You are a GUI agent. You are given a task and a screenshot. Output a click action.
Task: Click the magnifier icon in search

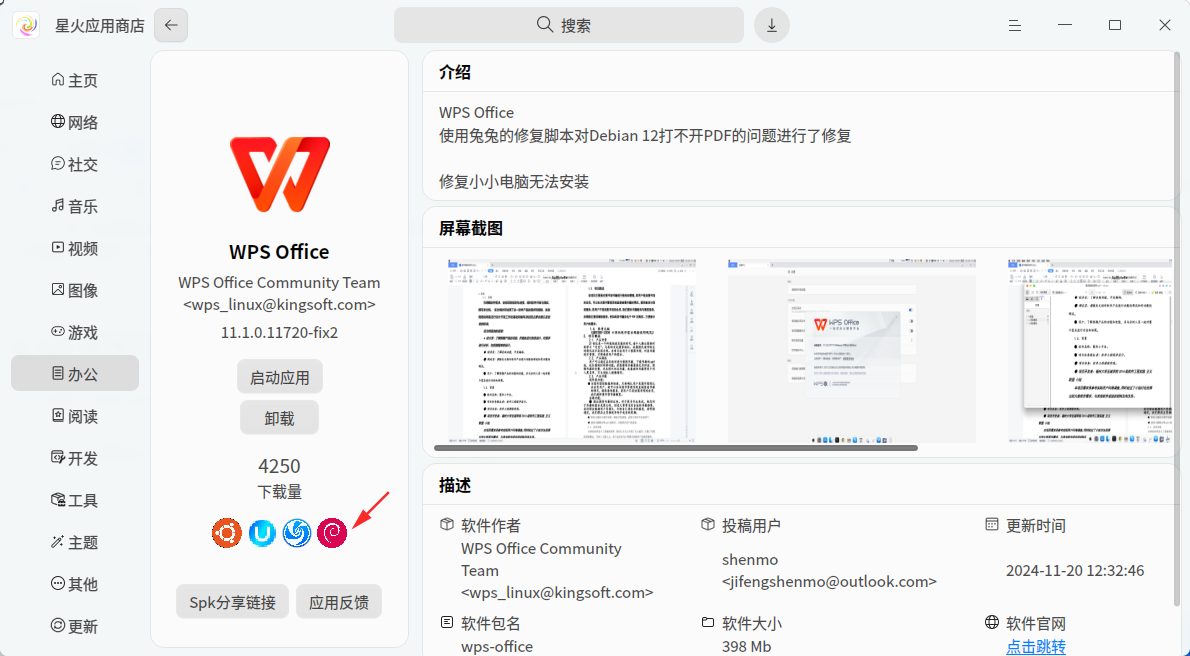click(x=544, y=24)
